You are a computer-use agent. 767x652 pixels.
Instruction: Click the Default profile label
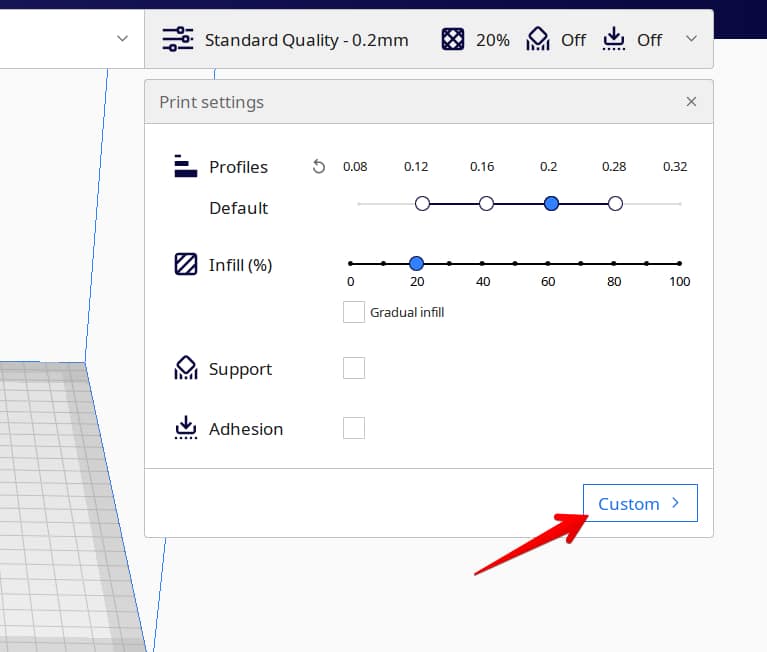pos(238,208)
